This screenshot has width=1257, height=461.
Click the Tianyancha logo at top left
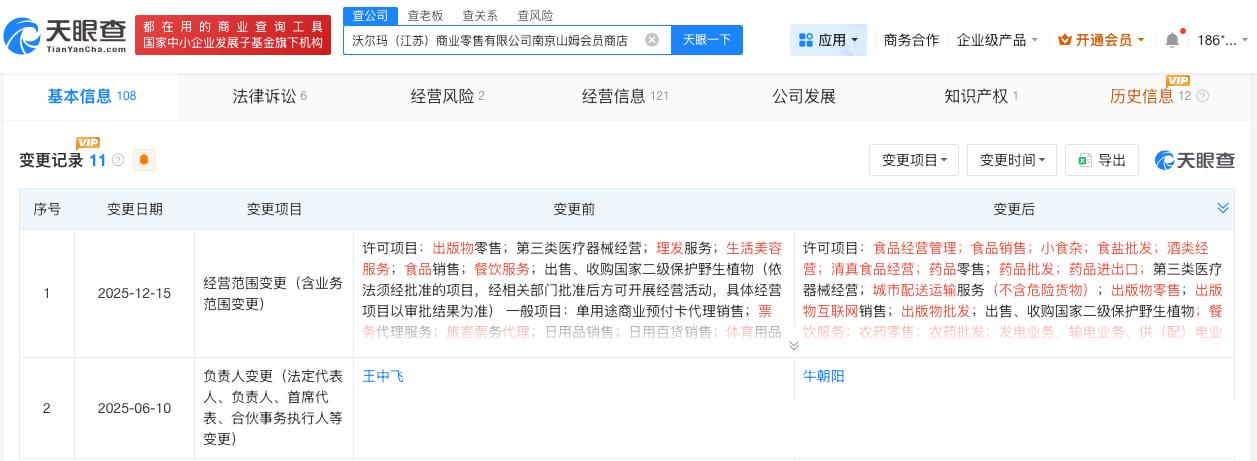click(x=65, y=37)
